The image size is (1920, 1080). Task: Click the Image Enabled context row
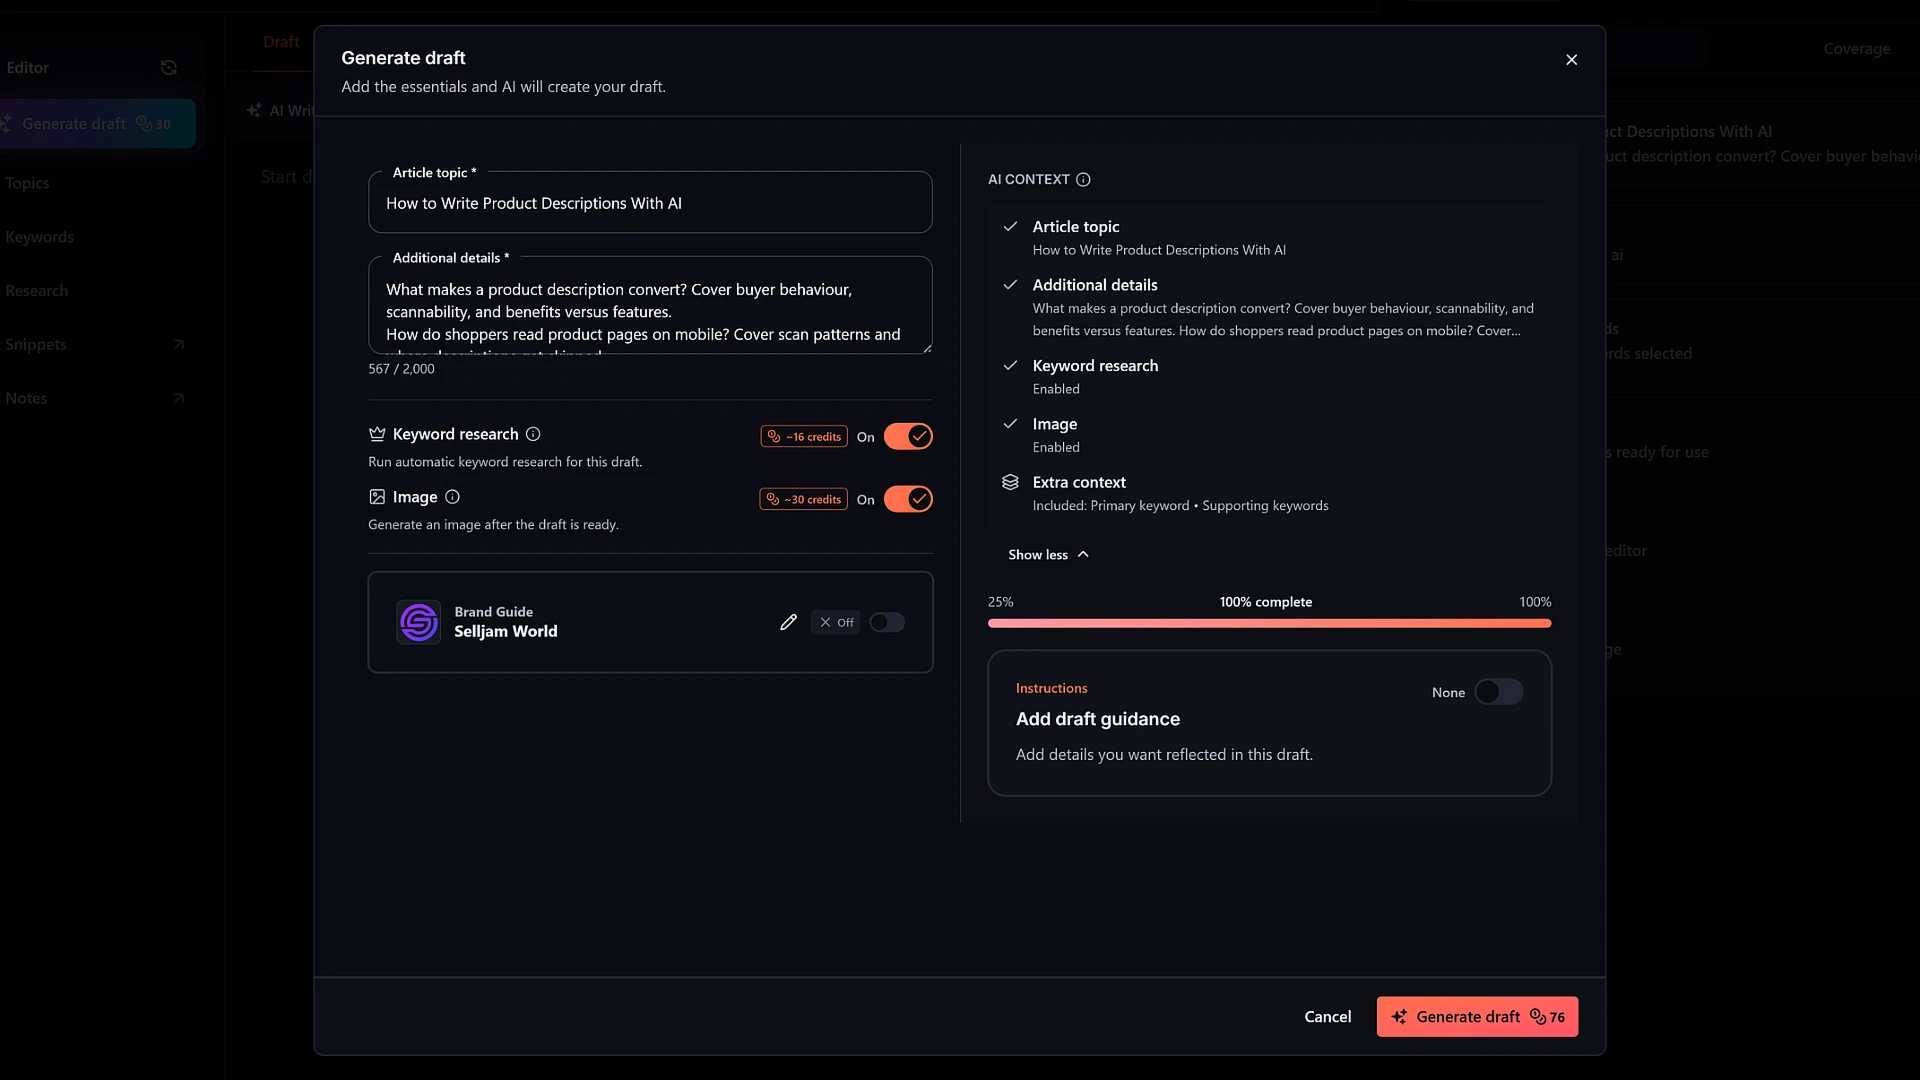[x=1269, y=435]
